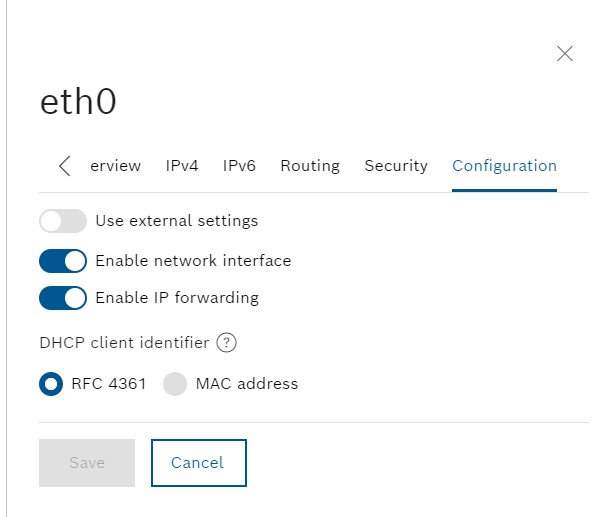Viewport: 598px width, 517px height.
Task: Click the left chevron to scroll tabs back
Action: (65, 166)
